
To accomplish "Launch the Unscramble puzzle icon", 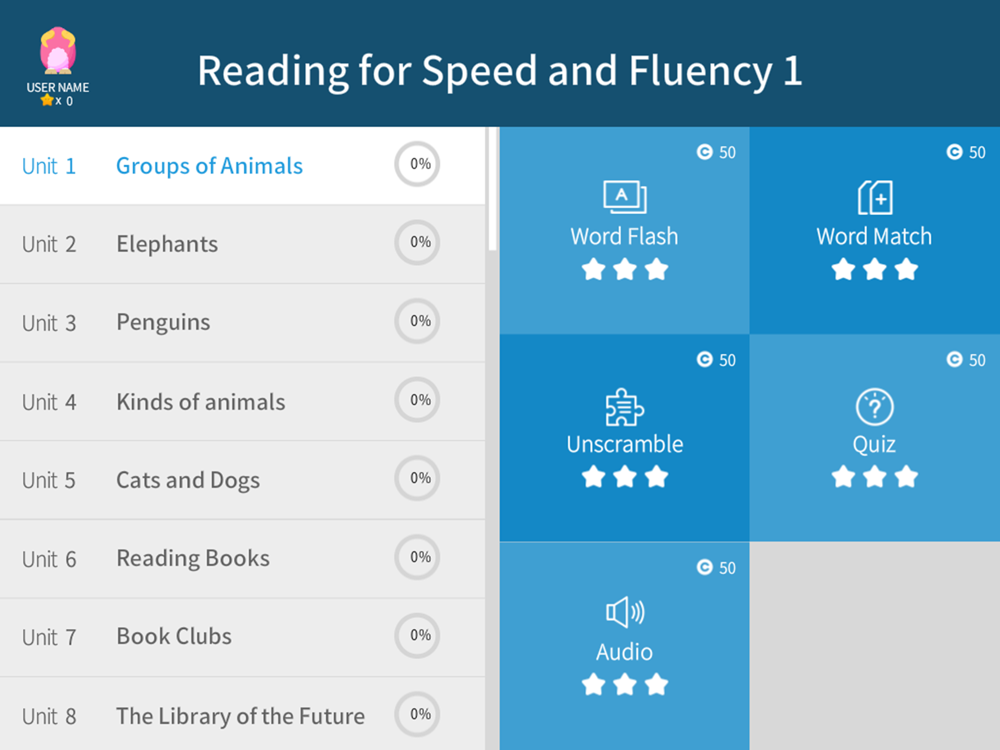I will [x=624, y=407].
